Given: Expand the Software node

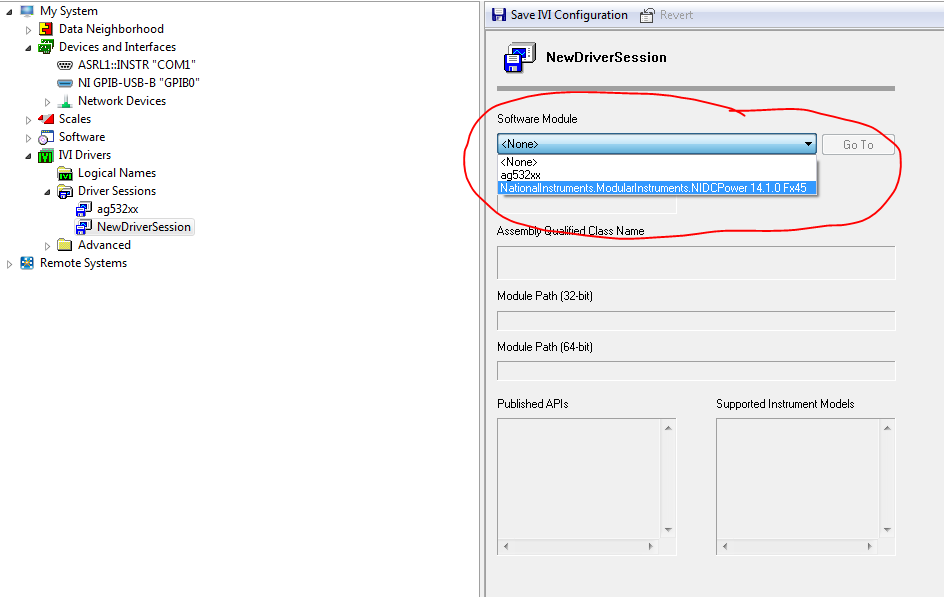Looking at the screenshot, I should [x=28, y=138].
